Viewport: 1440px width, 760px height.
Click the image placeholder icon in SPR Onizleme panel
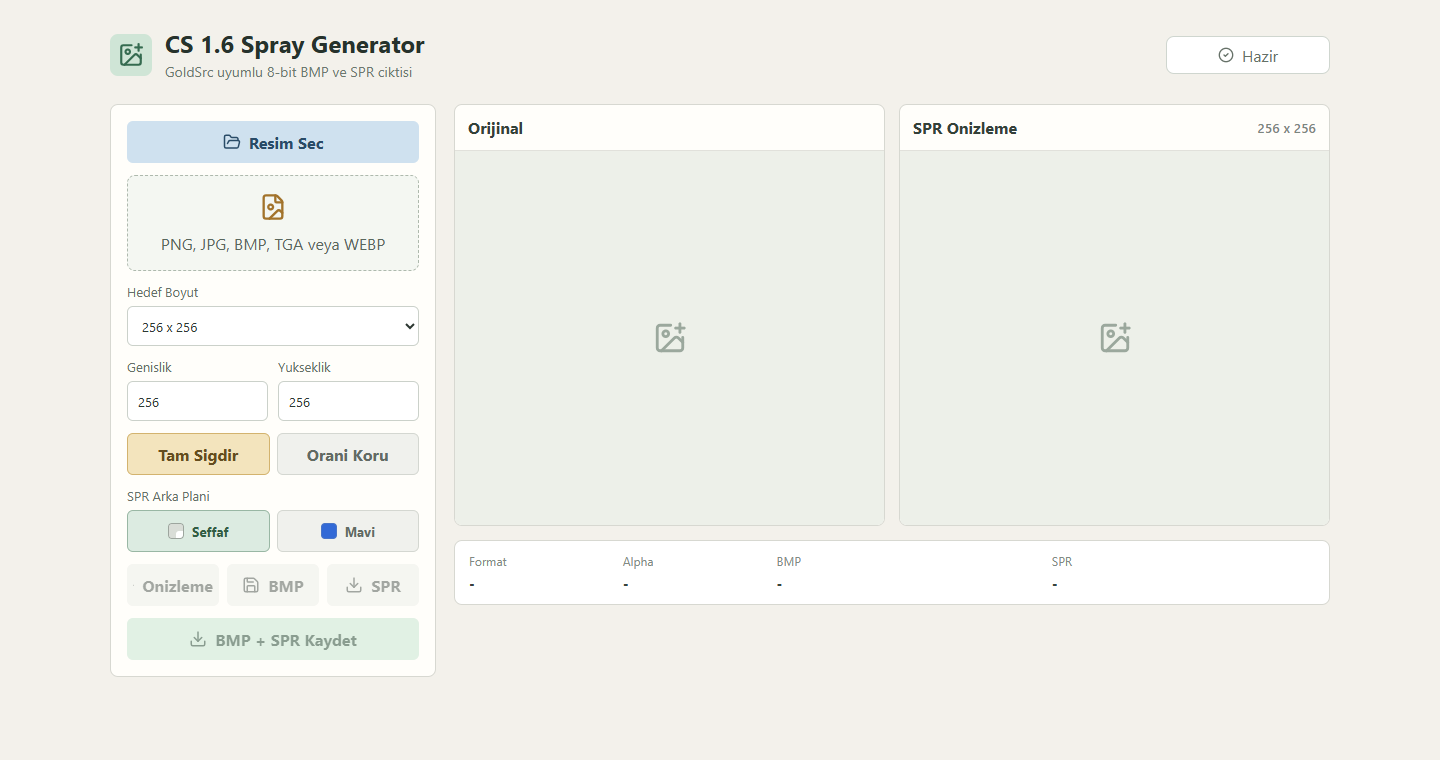click(1115, 338)
